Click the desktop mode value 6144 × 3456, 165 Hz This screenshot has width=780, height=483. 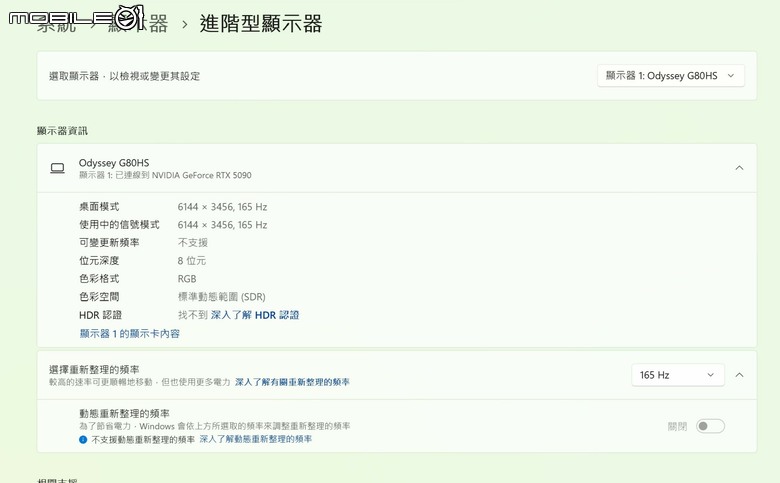pos(222,207)
